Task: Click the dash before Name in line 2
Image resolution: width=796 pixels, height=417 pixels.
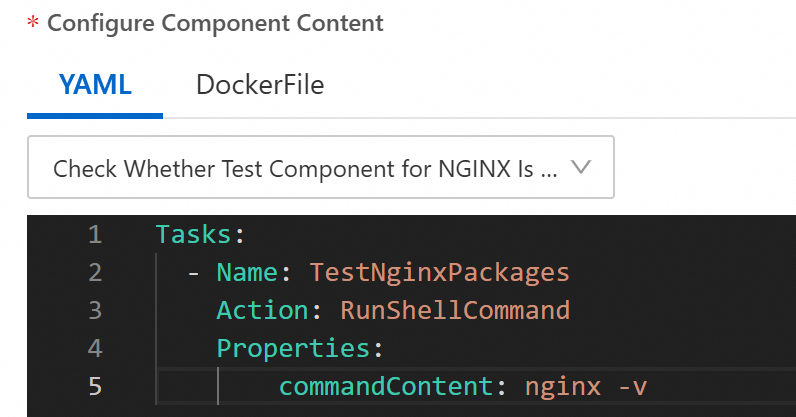Action: tap(194, 272)
